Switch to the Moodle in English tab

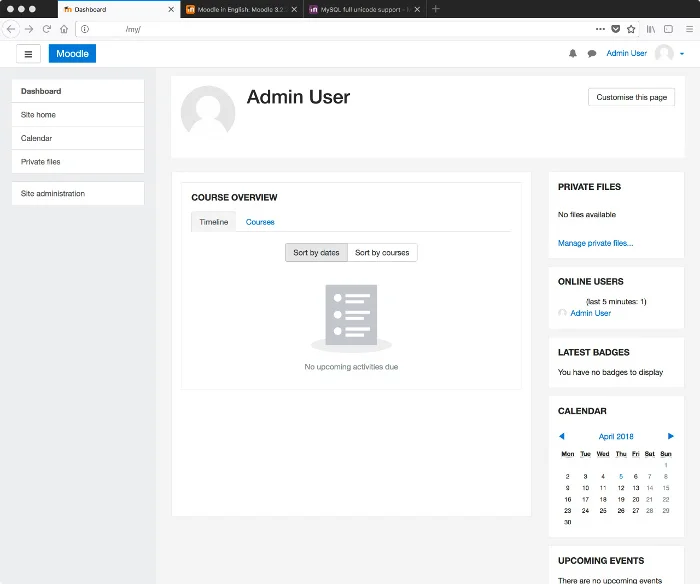(242, 9)
